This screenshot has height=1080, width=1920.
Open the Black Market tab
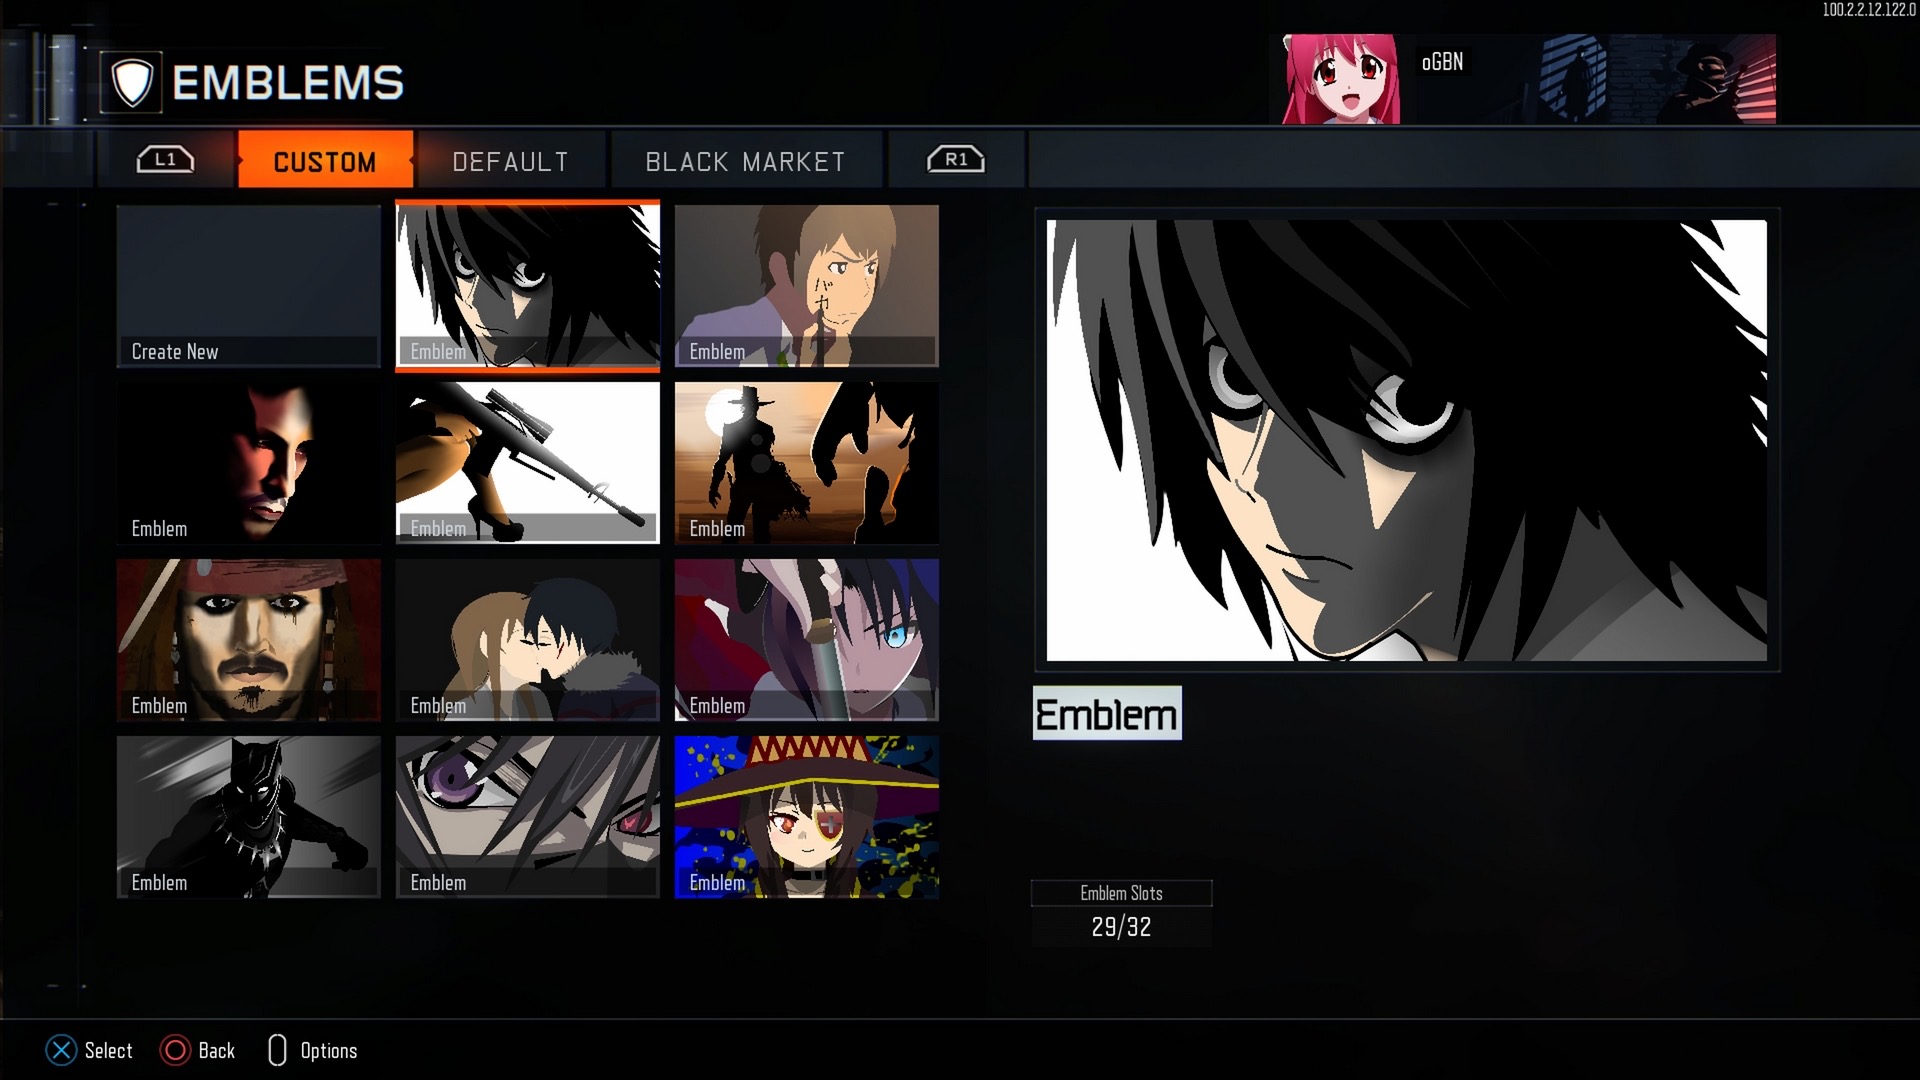coord(745,161)
